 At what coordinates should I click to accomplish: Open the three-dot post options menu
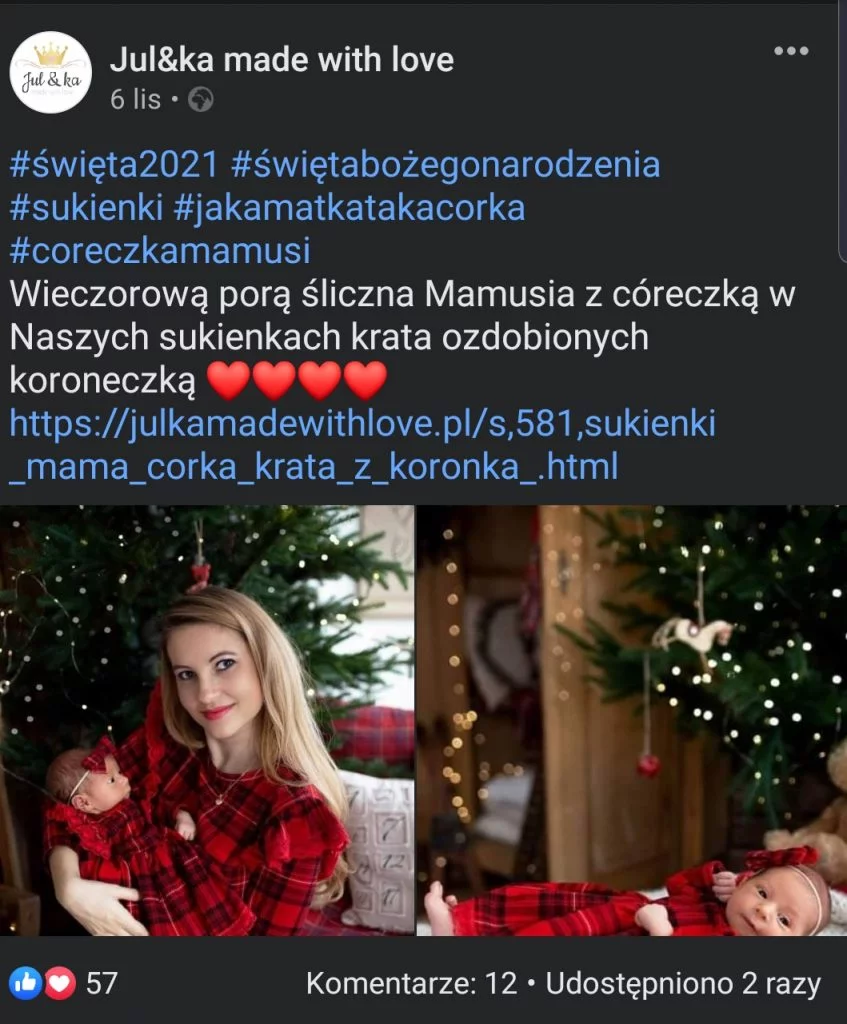(791, 51)
